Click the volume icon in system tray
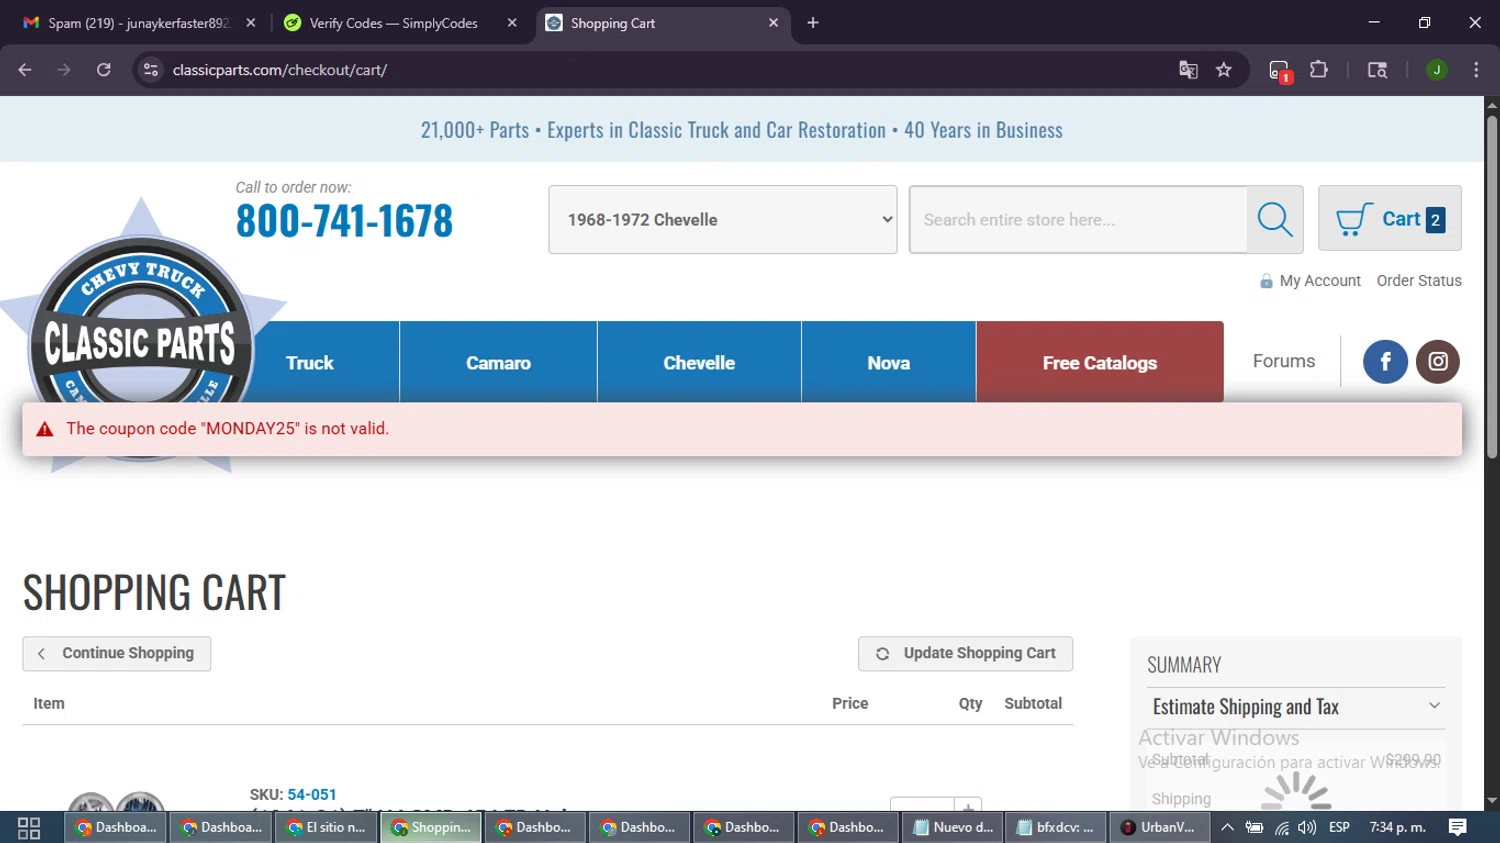1500x843 pixels. pos(1307,827)
